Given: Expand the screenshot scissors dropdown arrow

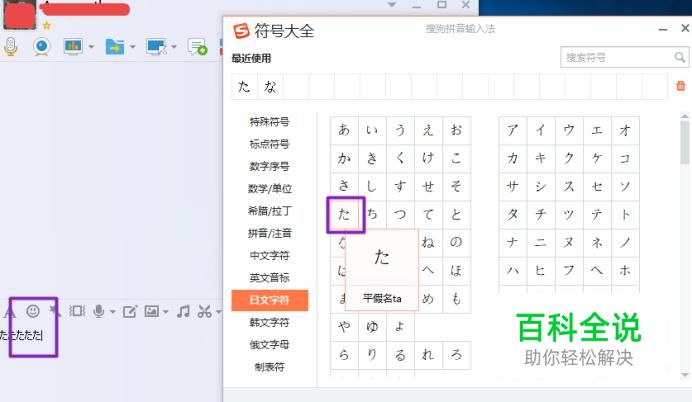Looking at the screenshot, I should 218,312.
